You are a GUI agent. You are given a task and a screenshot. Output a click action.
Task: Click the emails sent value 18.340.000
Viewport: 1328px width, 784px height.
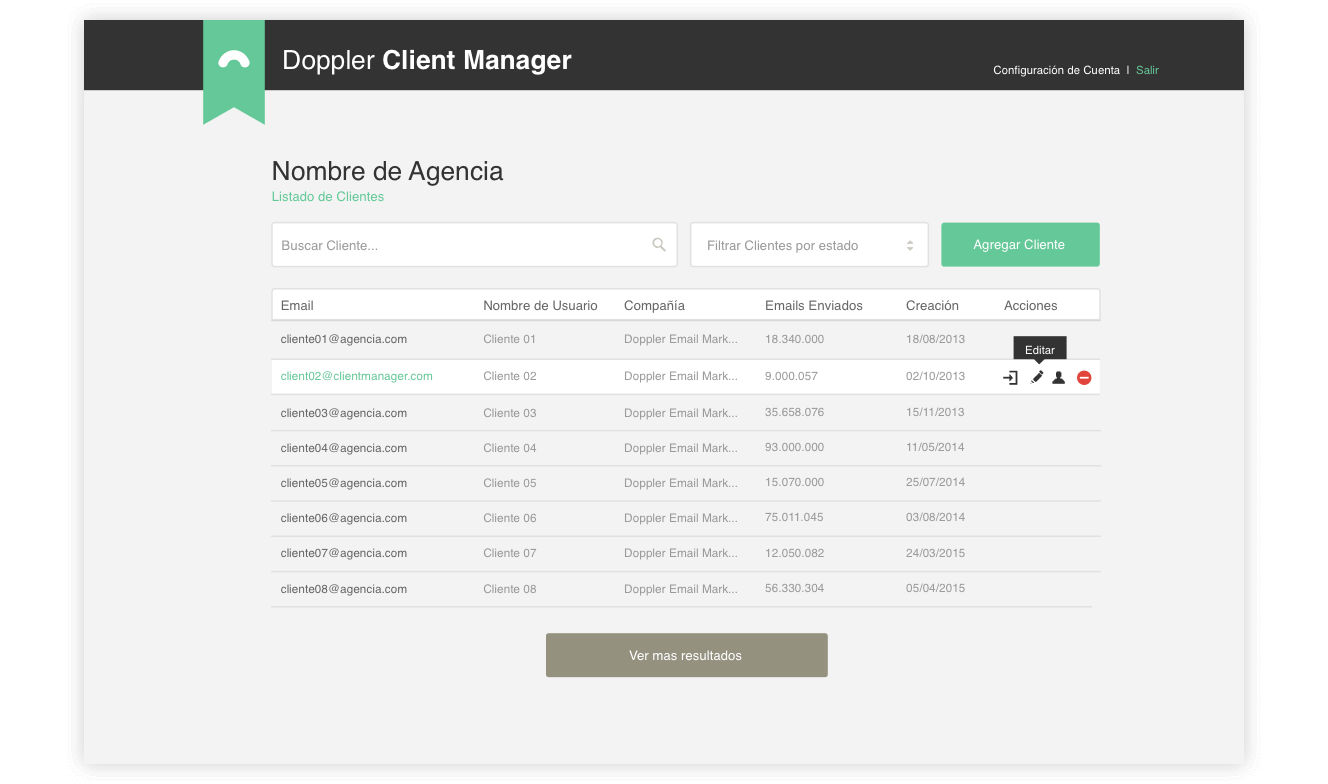795,339
